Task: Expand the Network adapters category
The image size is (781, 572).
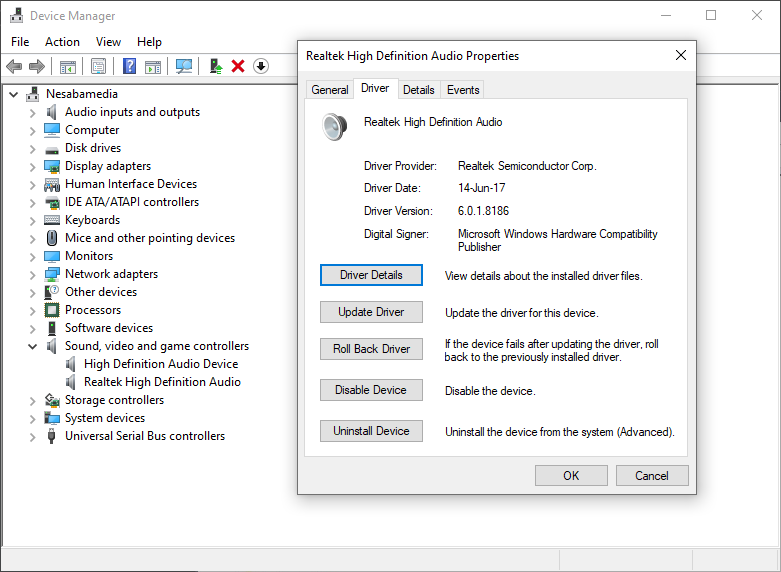Action: [33, 274]
